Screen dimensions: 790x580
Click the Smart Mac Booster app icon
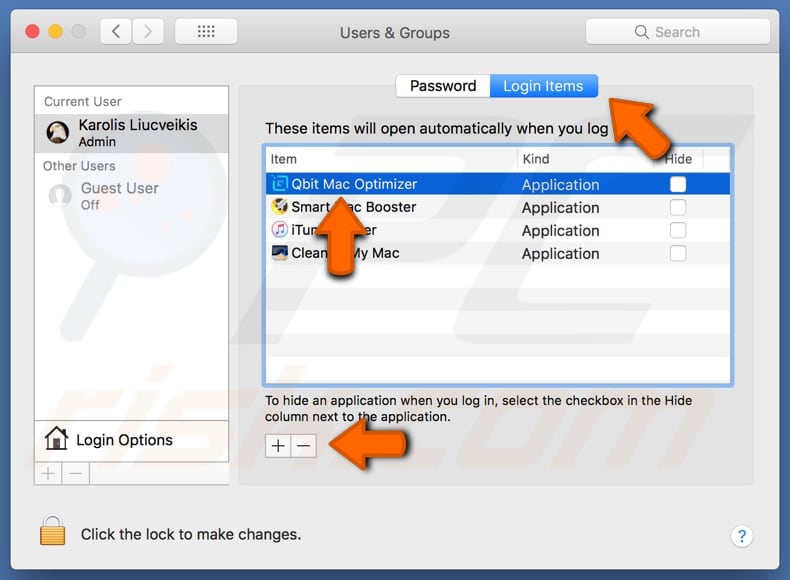click(280, 207)
